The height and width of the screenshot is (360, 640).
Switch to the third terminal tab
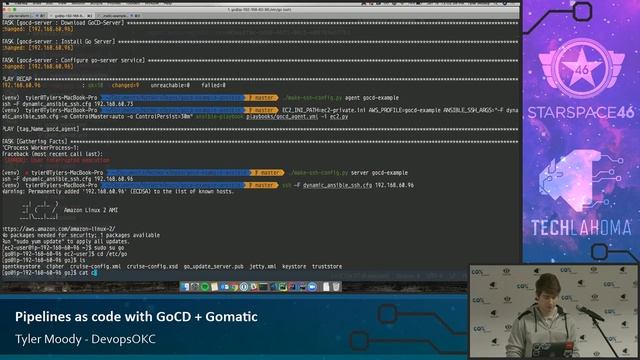coord(118,16)
